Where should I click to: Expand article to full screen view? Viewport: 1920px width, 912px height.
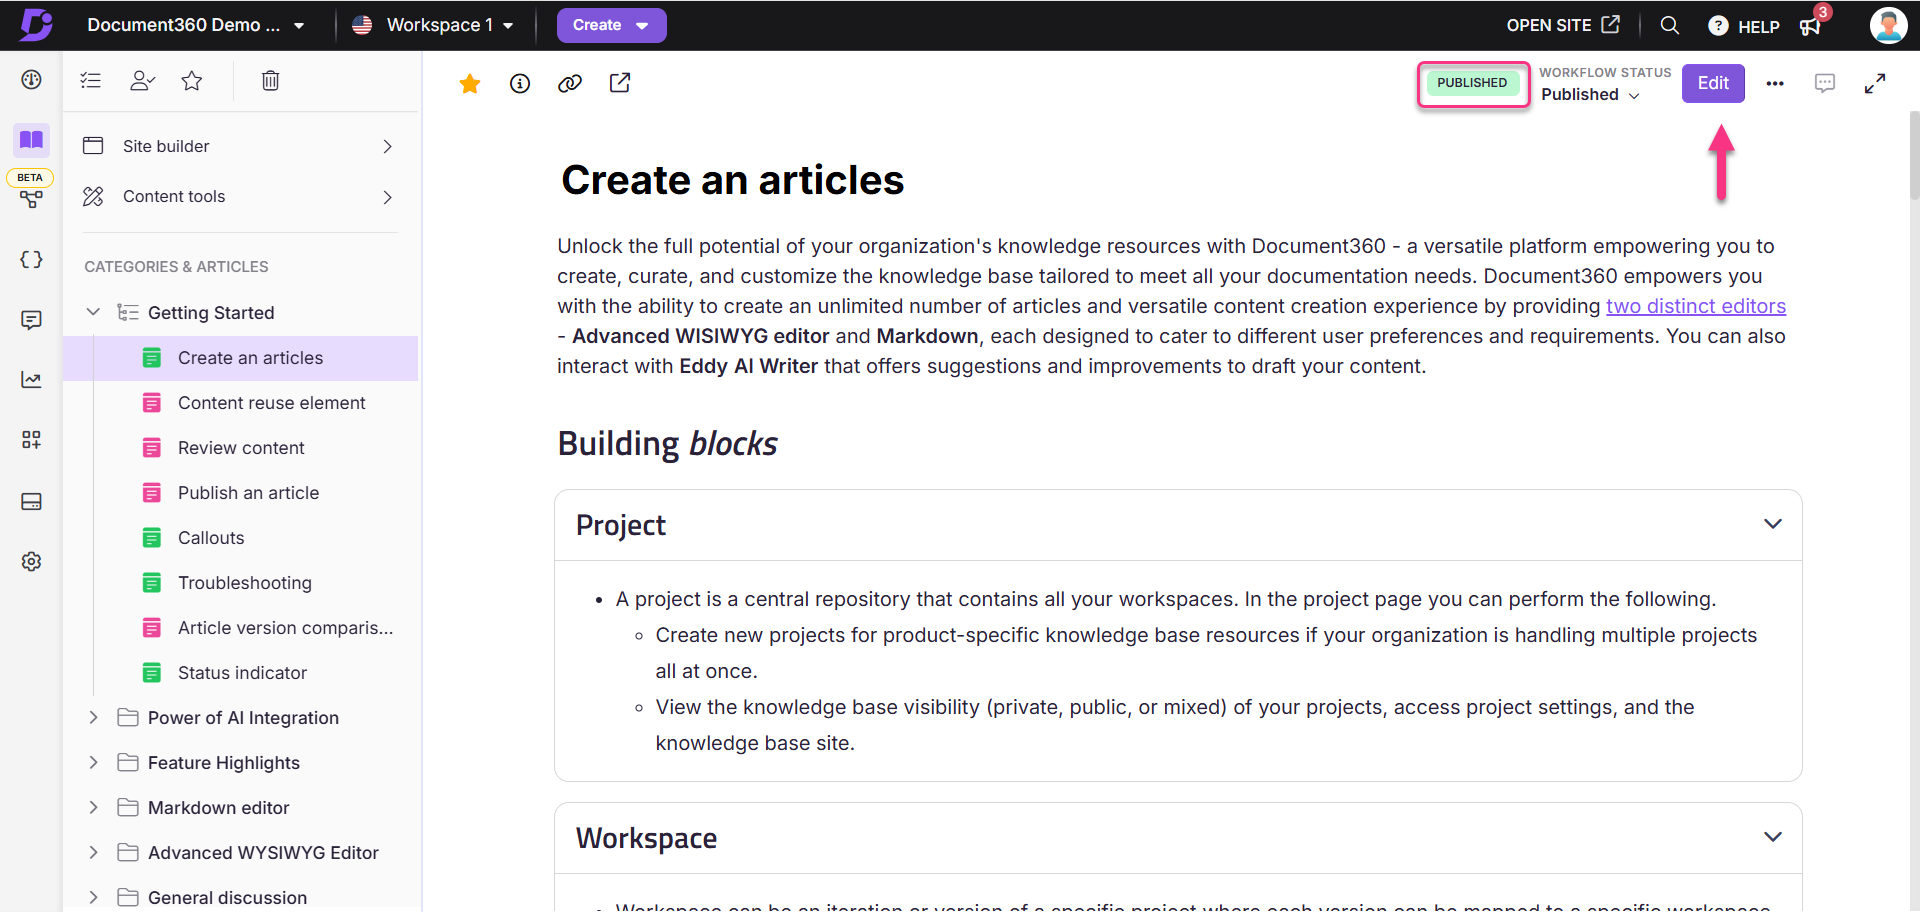point(1875,84)
